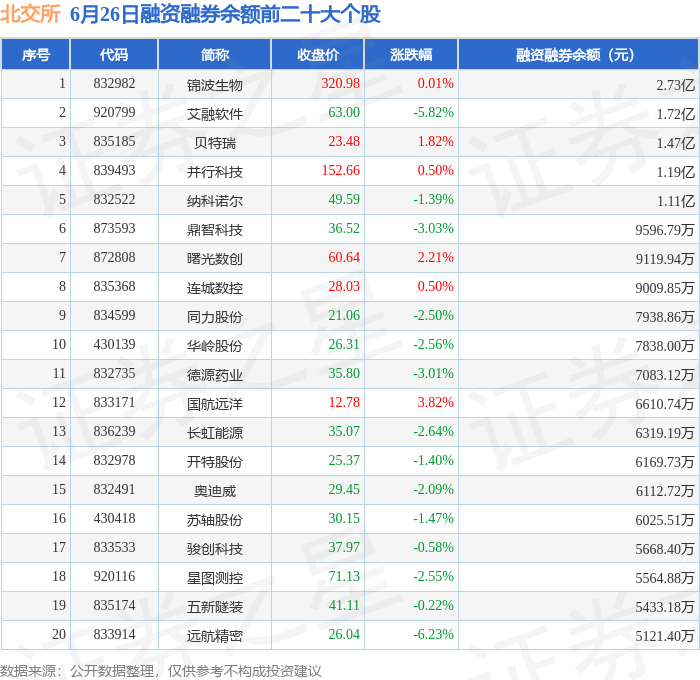
Task: Click change percentage -0.58%
Action: click(x=433, y=548)
